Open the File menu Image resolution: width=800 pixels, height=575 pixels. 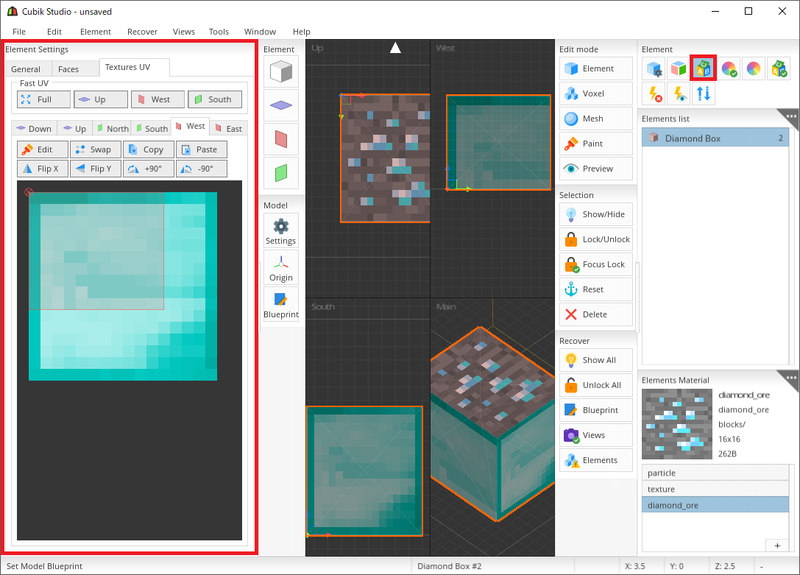tap(19, 32)
